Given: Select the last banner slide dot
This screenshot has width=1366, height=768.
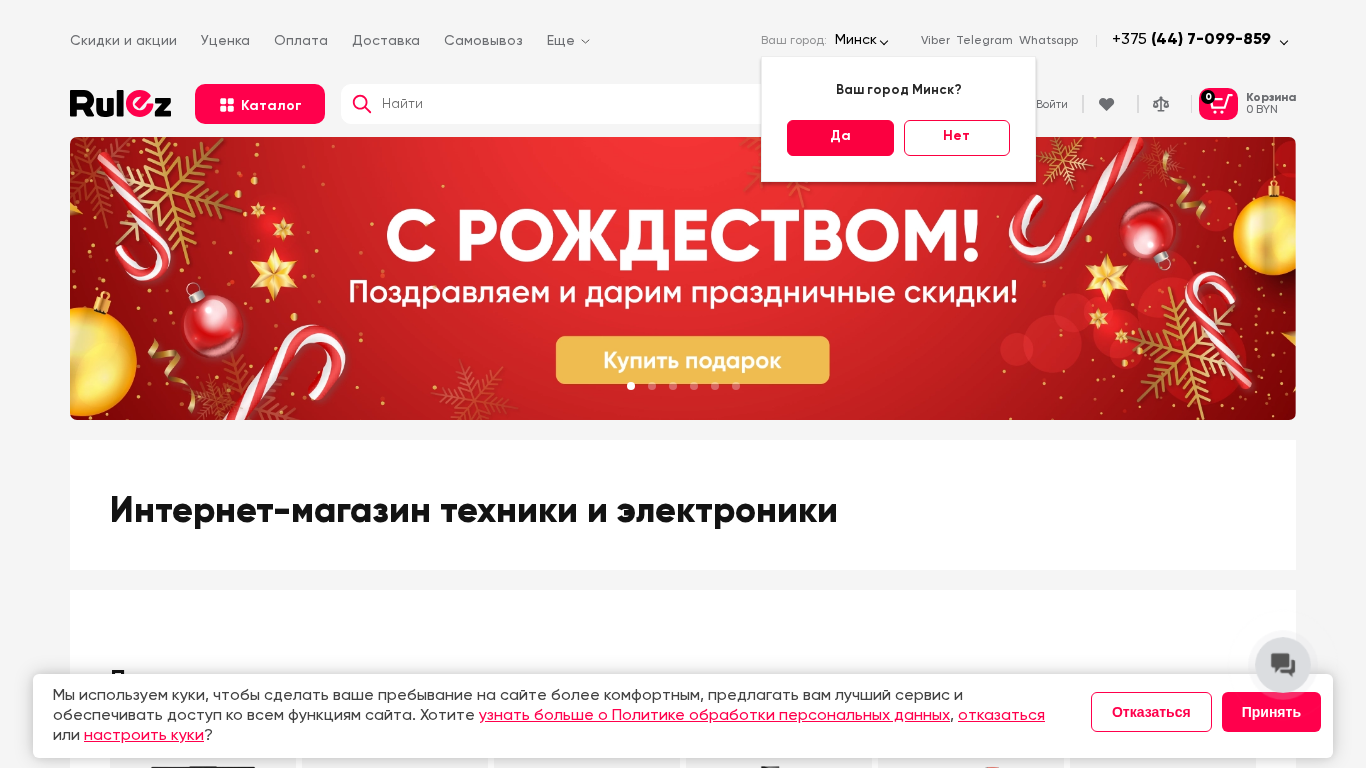Looking at the screenshot, I should click(736, 386).
